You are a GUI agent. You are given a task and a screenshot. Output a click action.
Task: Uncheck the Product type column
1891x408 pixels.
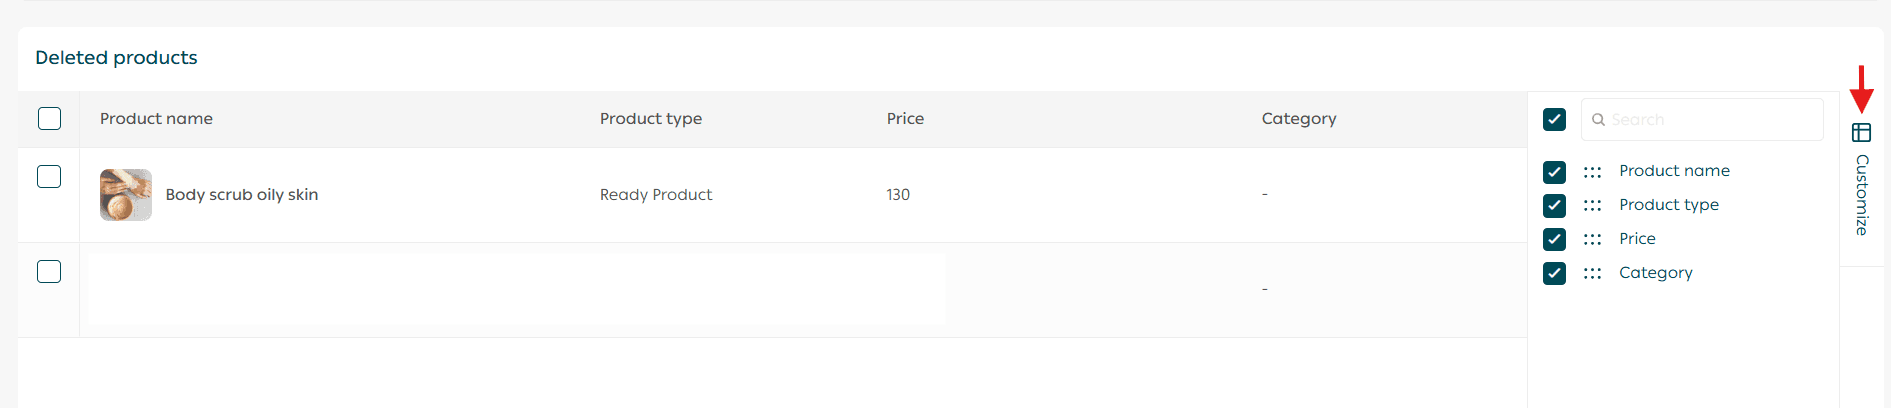[1554, 206]
